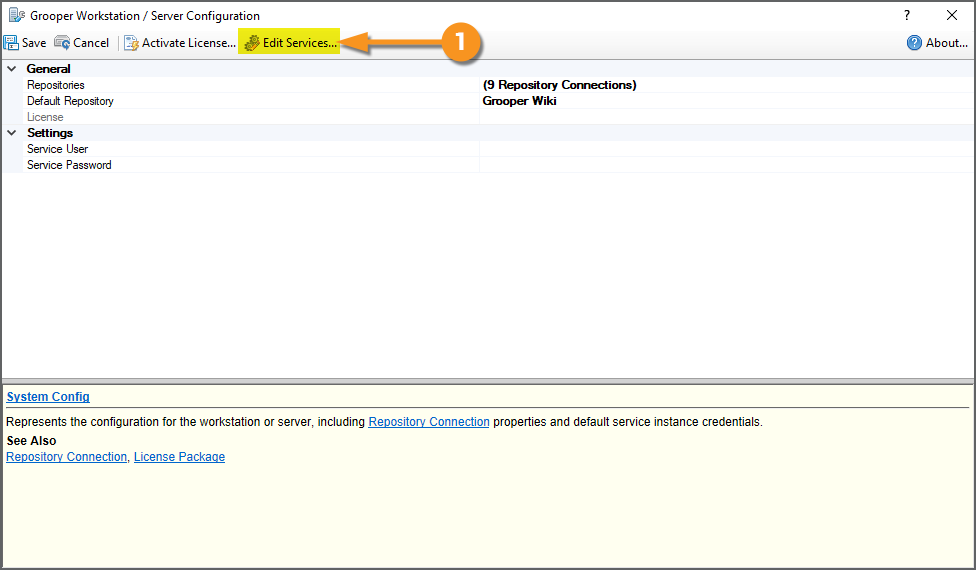This screenshot has width=976, height=570.
Task: Follow the Repository Connection link in description
Action: point(429,422)
